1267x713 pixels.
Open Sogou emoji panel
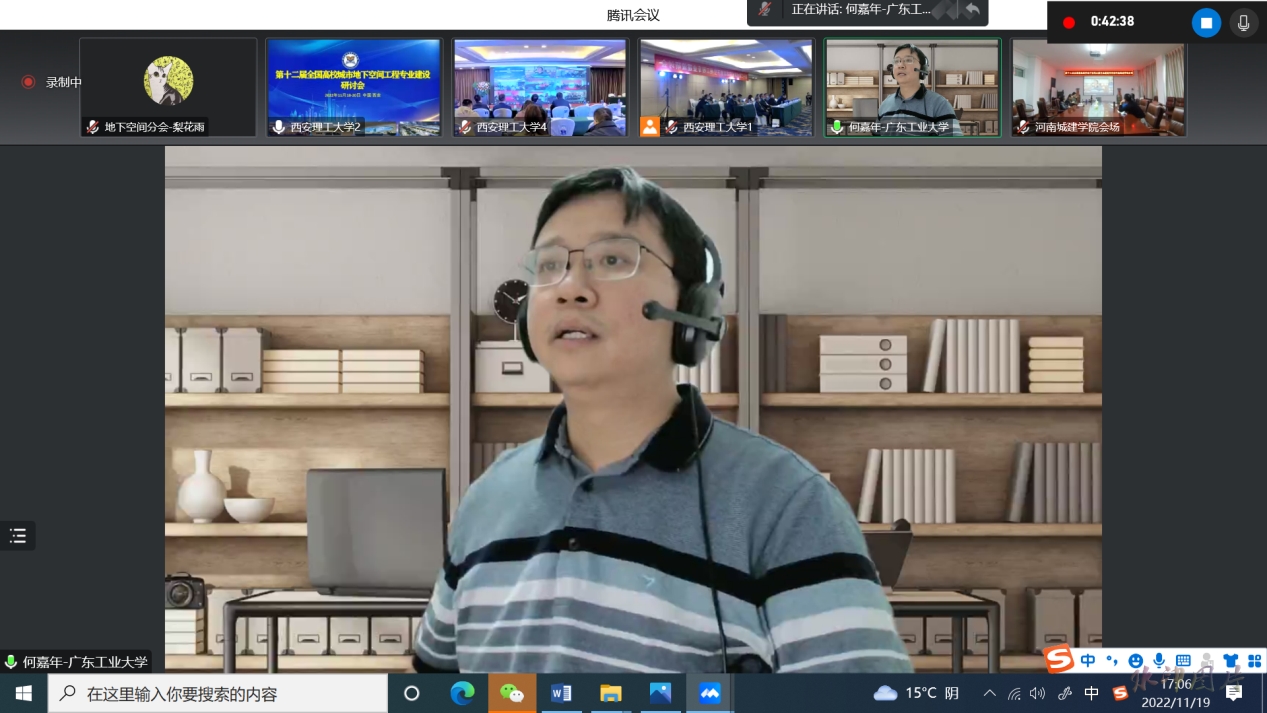[x=1135, y=660]
